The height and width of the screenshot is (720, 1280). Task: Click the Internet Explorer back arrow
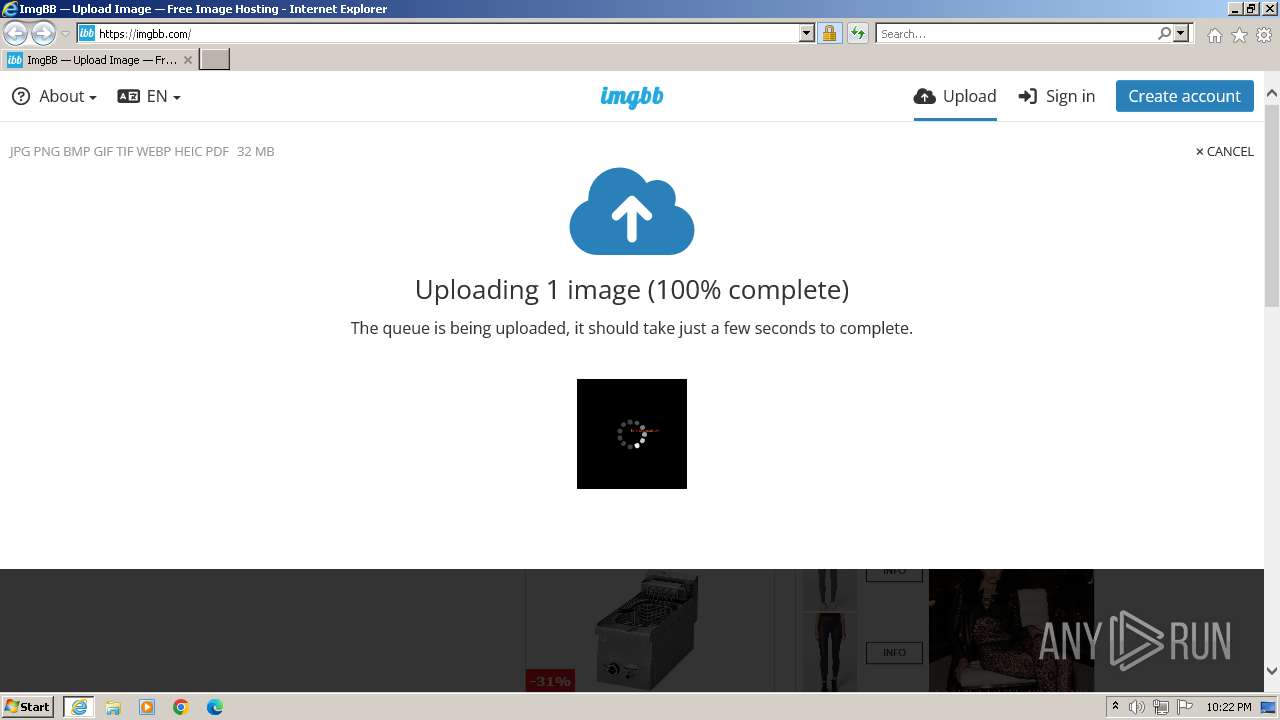pyautogui.click(x=16, y=33)
